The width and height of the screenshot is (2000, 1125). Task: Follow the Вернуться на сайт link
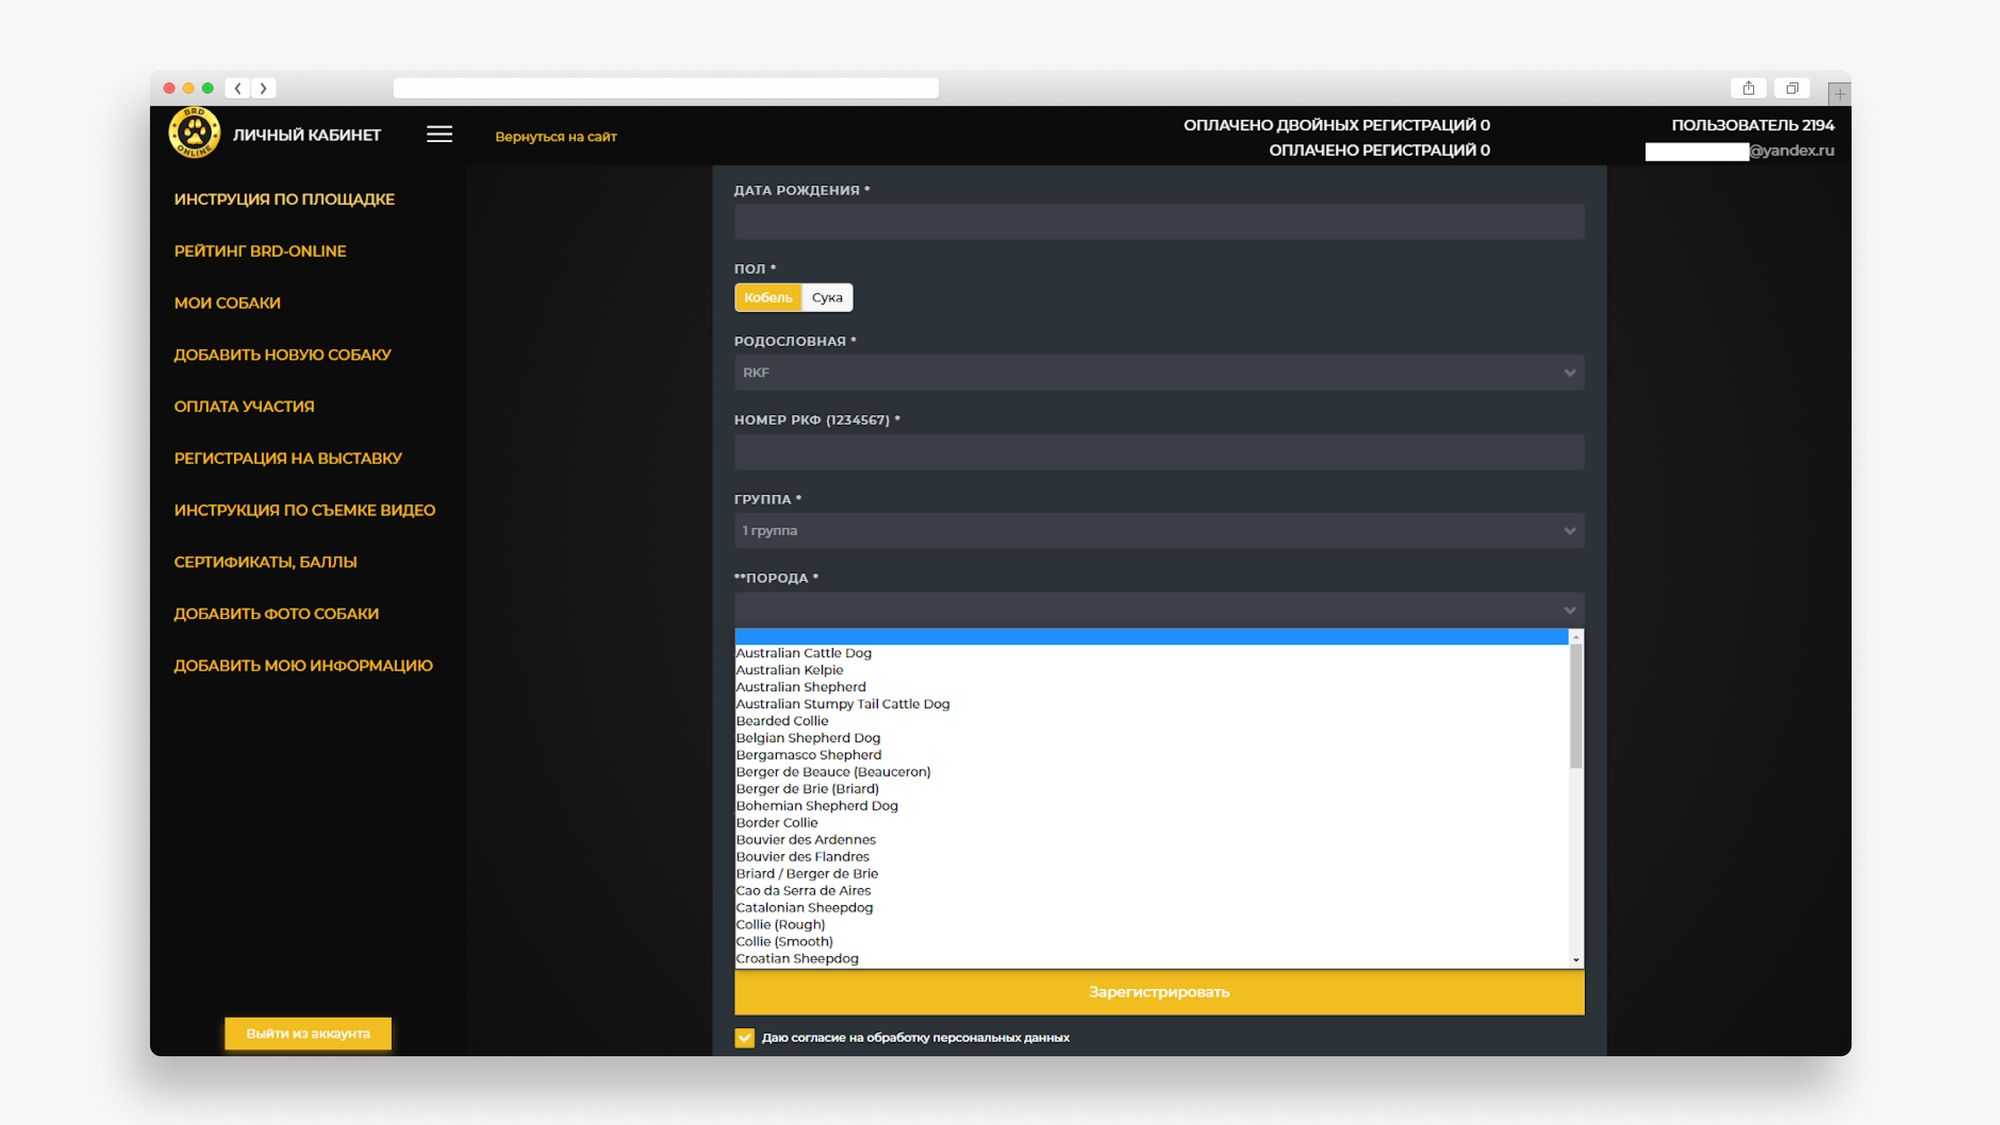pos(555,136)
